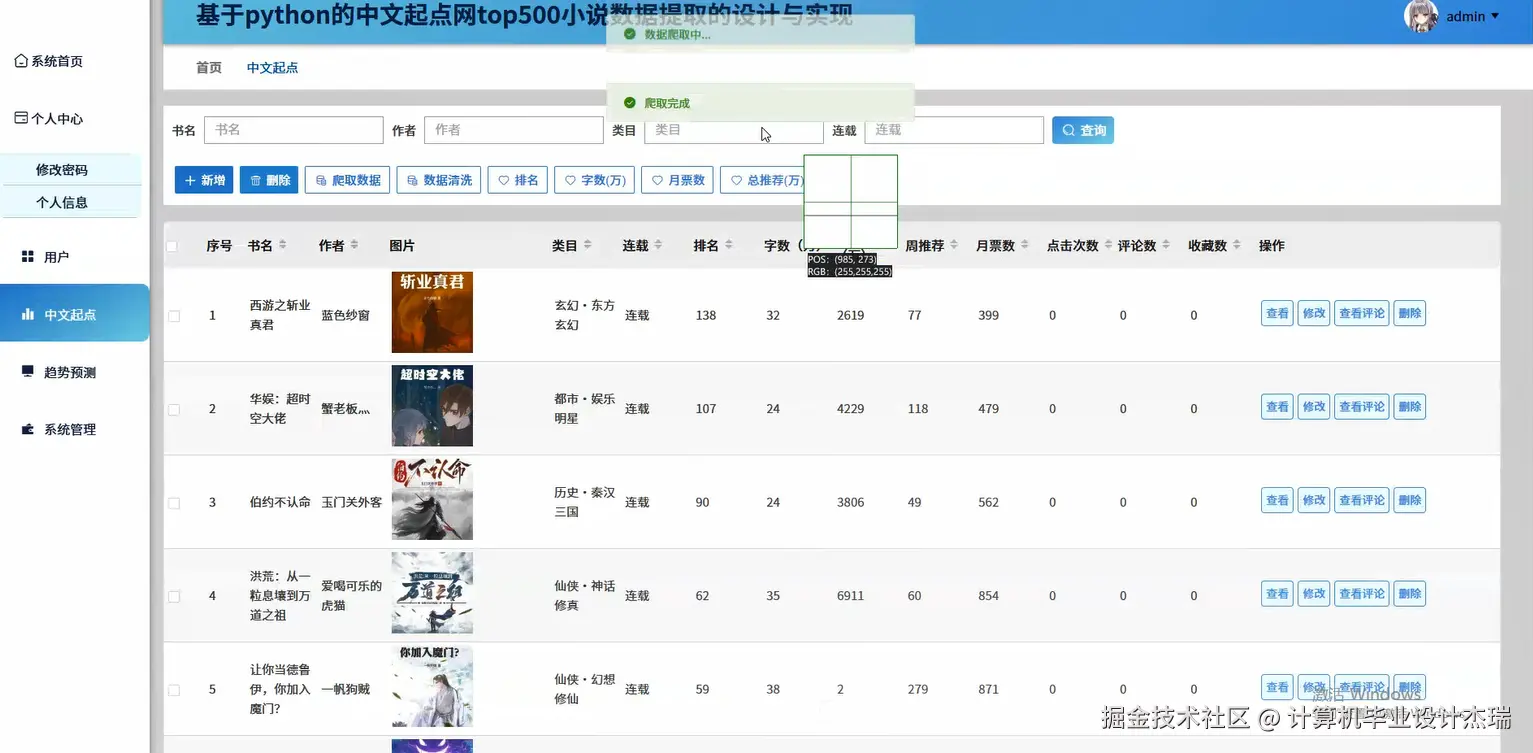
Task: Switch to the 中文起点 breadcrumb tab
Action: (x=272, y=68)
